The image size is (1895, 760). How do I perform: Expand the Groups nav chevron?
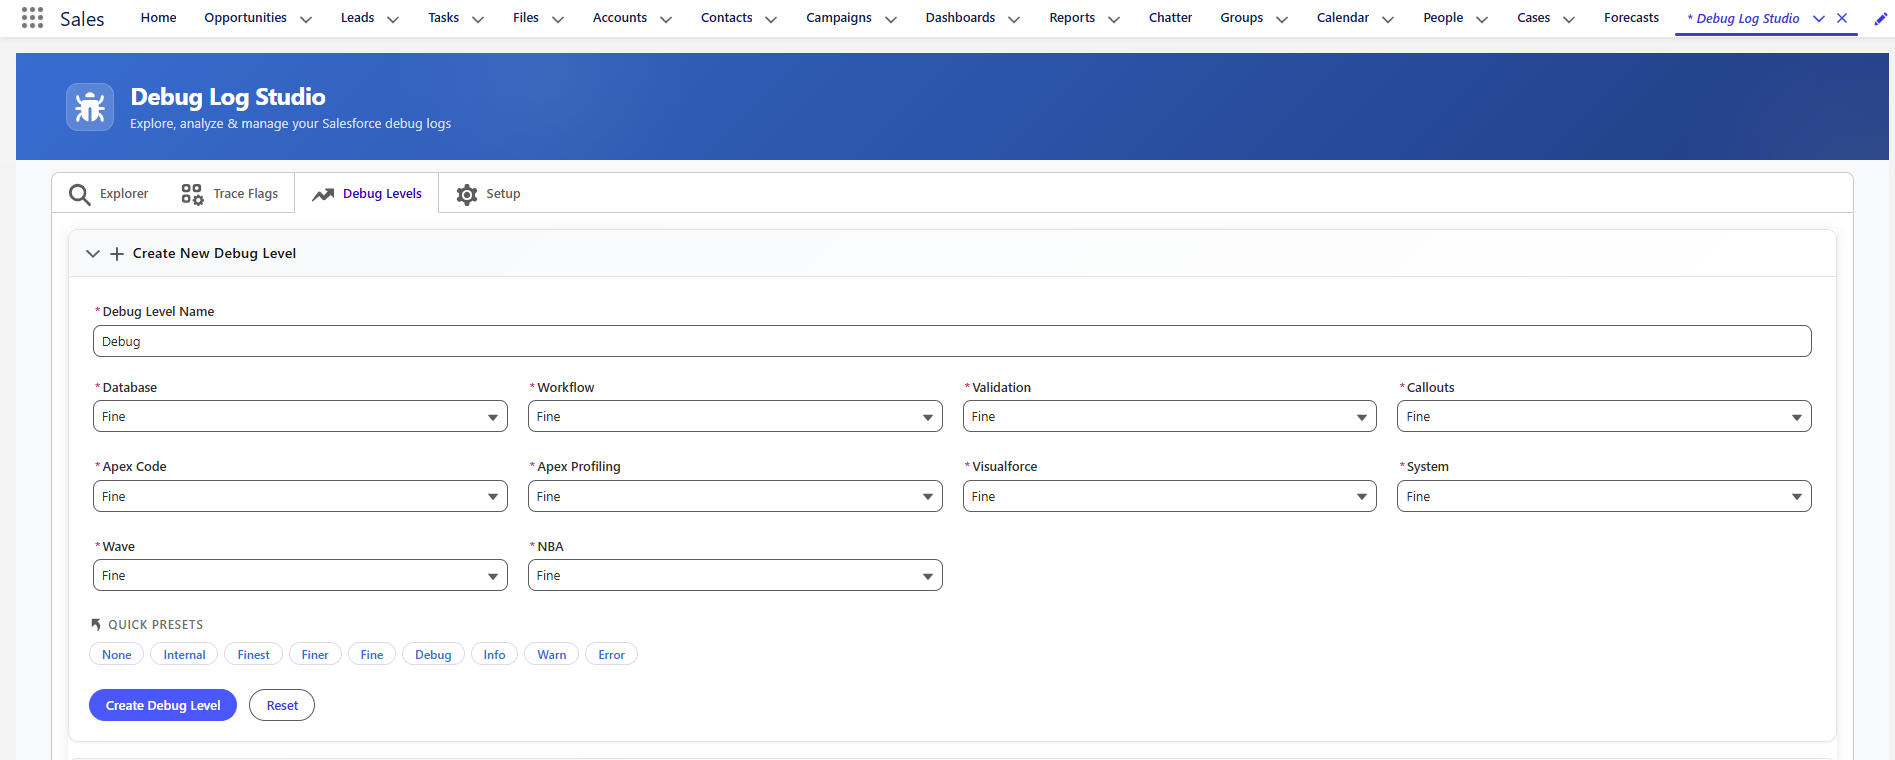coord(1282,19)
